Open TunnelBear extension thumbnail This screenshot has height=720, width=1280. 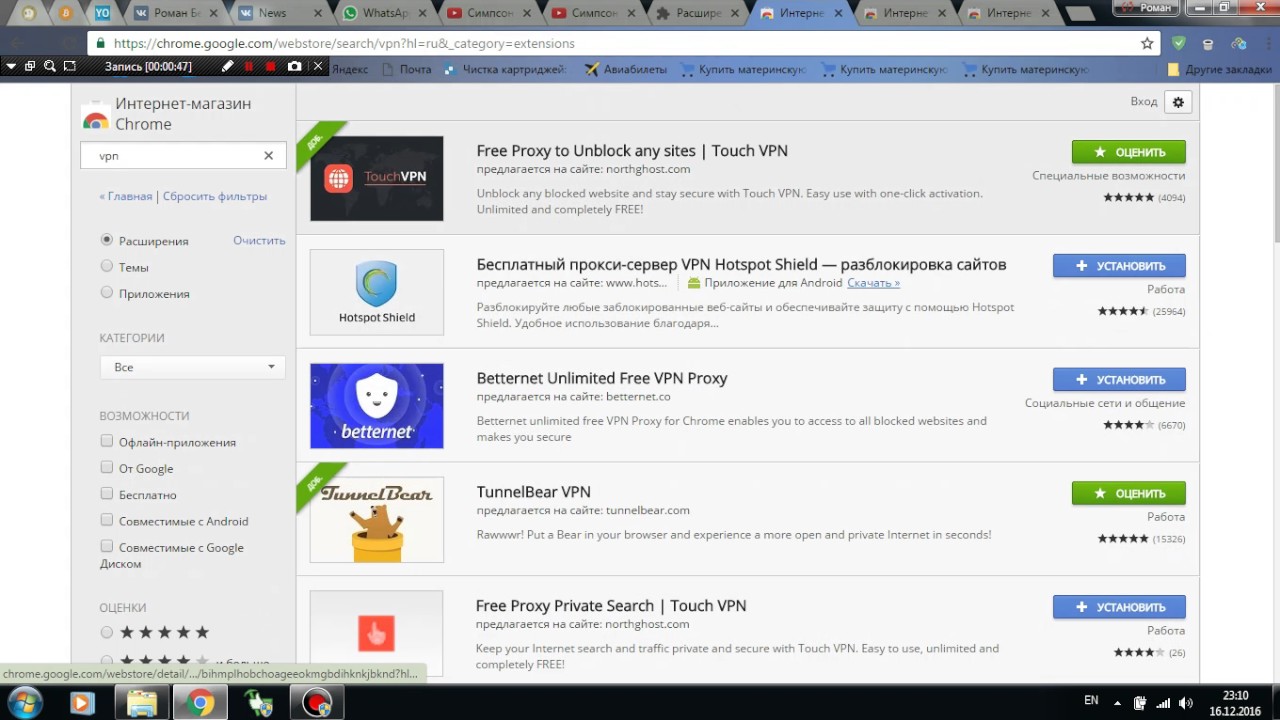click(377, 520)
